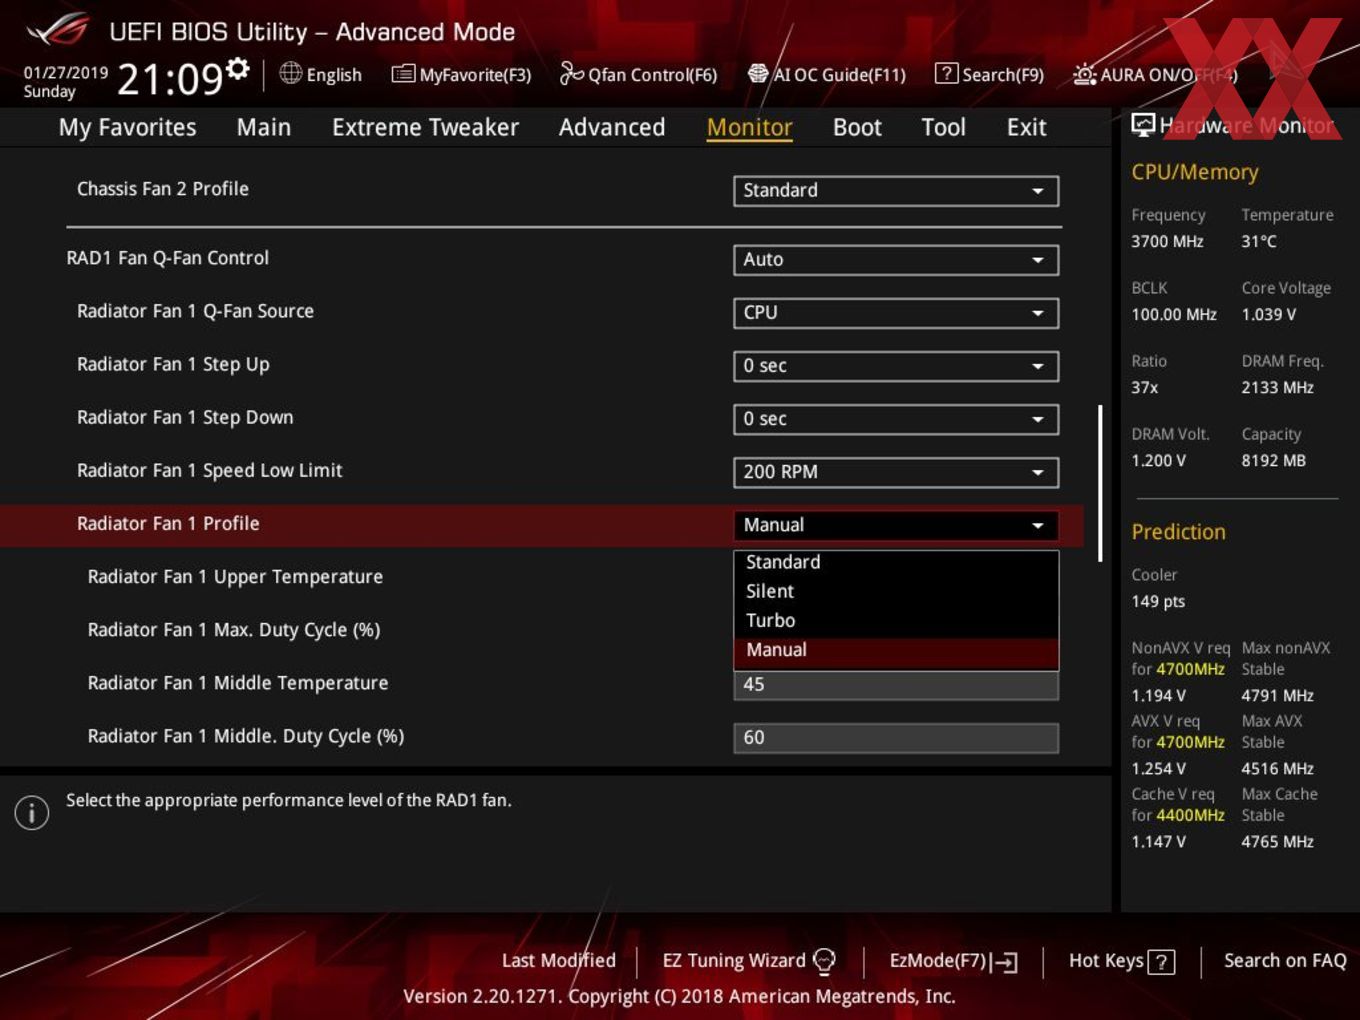Toggle AURA ON/OFF lighting
This screenshot has width=1360, height=1020.
(1155, 74)
